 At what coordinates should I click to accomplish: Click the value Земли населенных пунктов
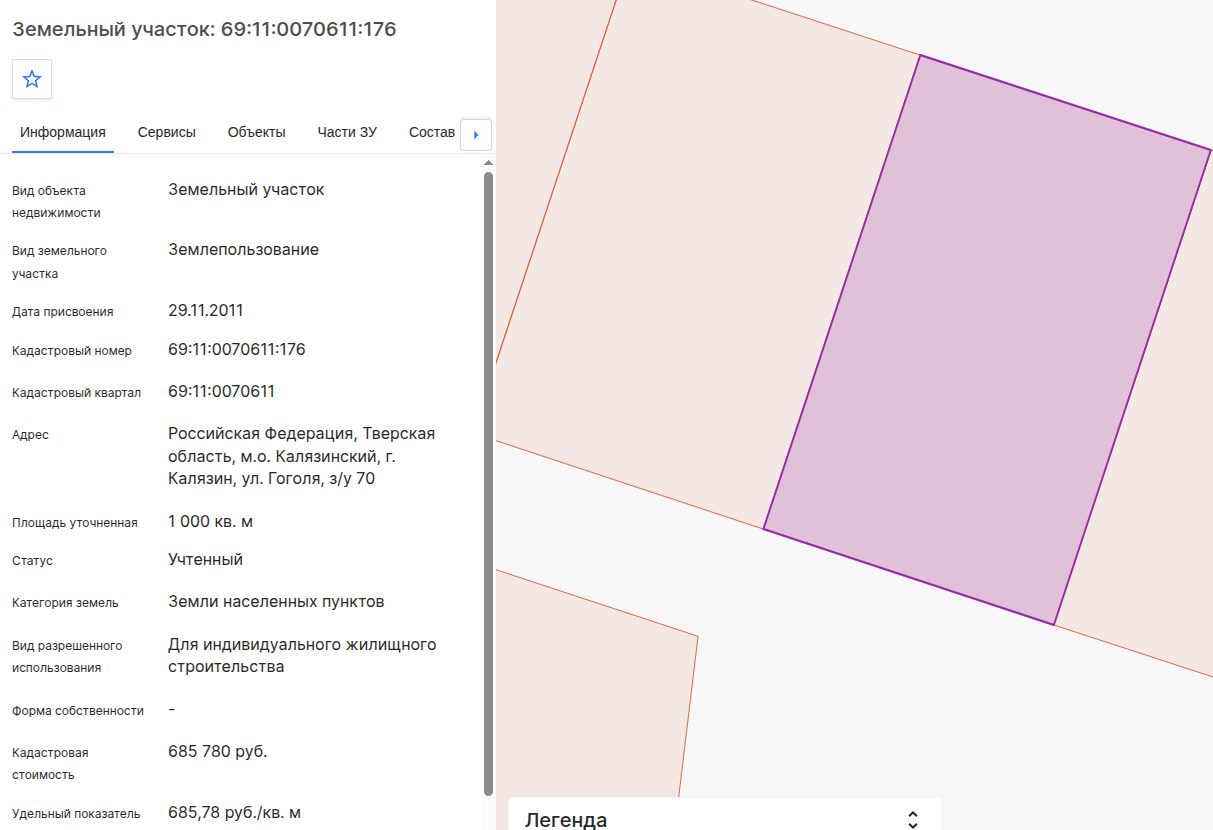click(276, 602)
